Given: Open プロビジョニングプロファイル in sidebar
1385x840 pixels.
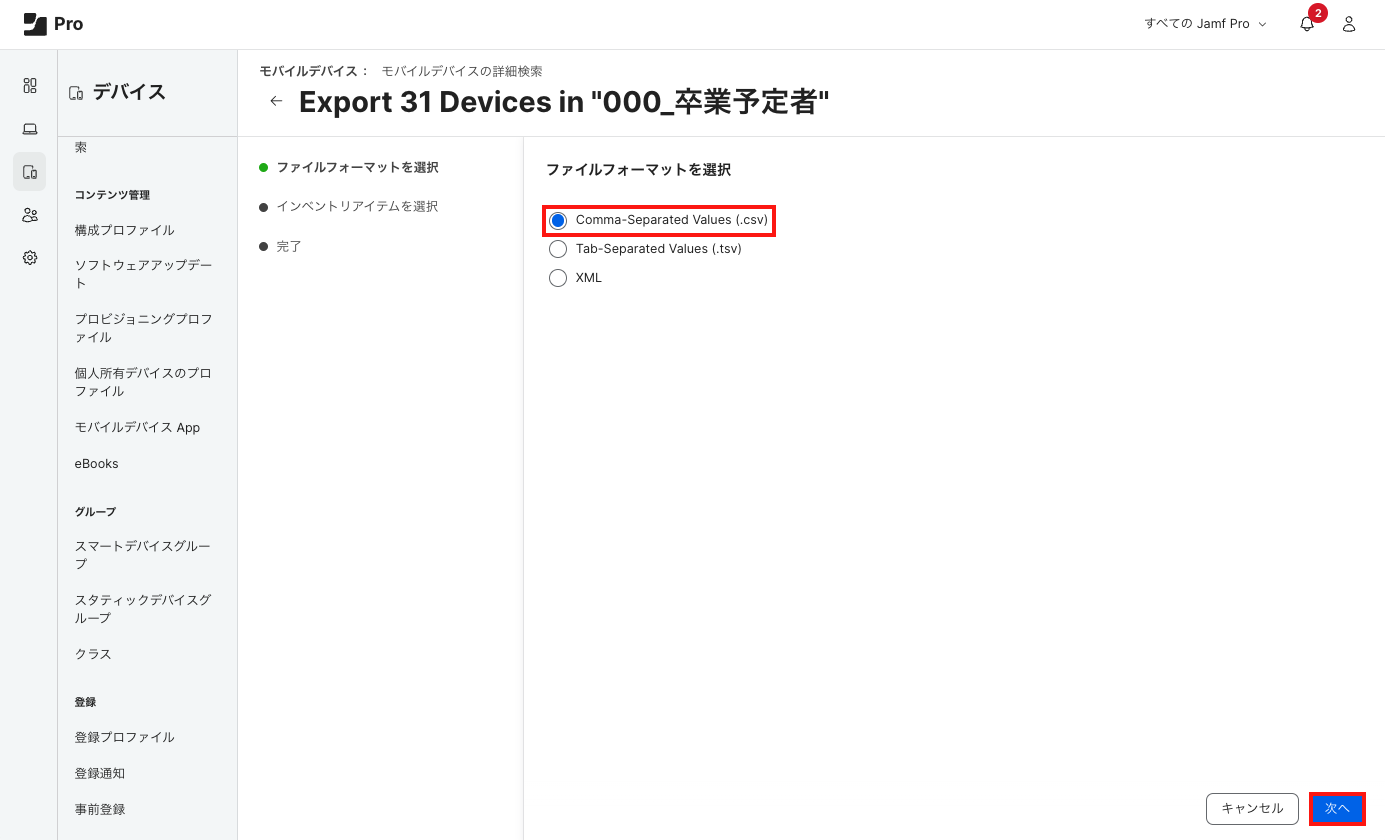Looking at the screenshot, I should [x=144, y=328].
